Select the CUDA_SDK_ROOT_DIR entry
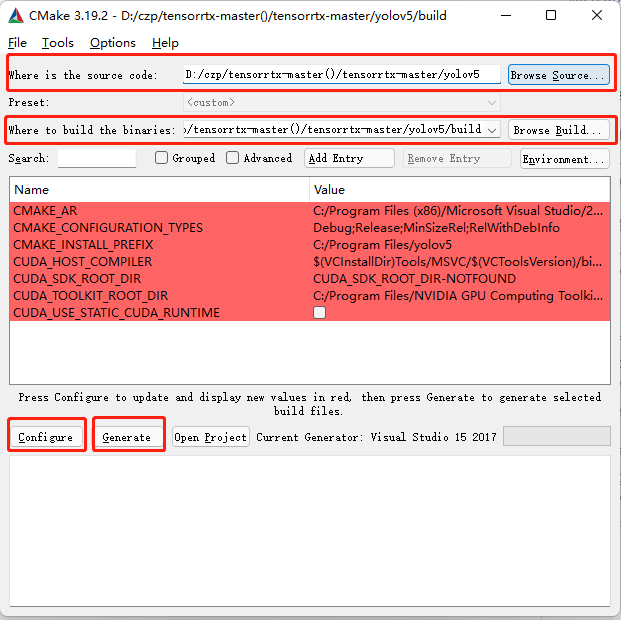The width and height of the screenshot is (621, 620). click(77, 279)
